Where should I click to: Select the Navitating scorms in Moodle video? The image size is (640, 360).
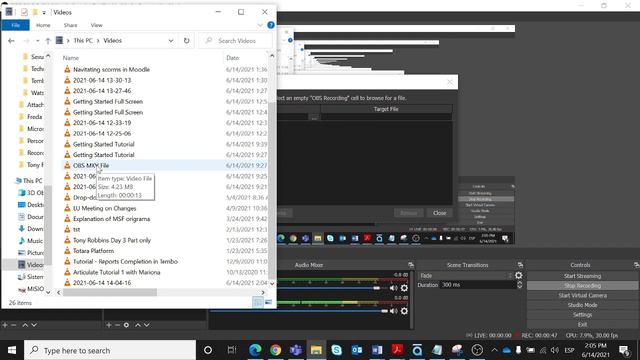click(111, 69)
